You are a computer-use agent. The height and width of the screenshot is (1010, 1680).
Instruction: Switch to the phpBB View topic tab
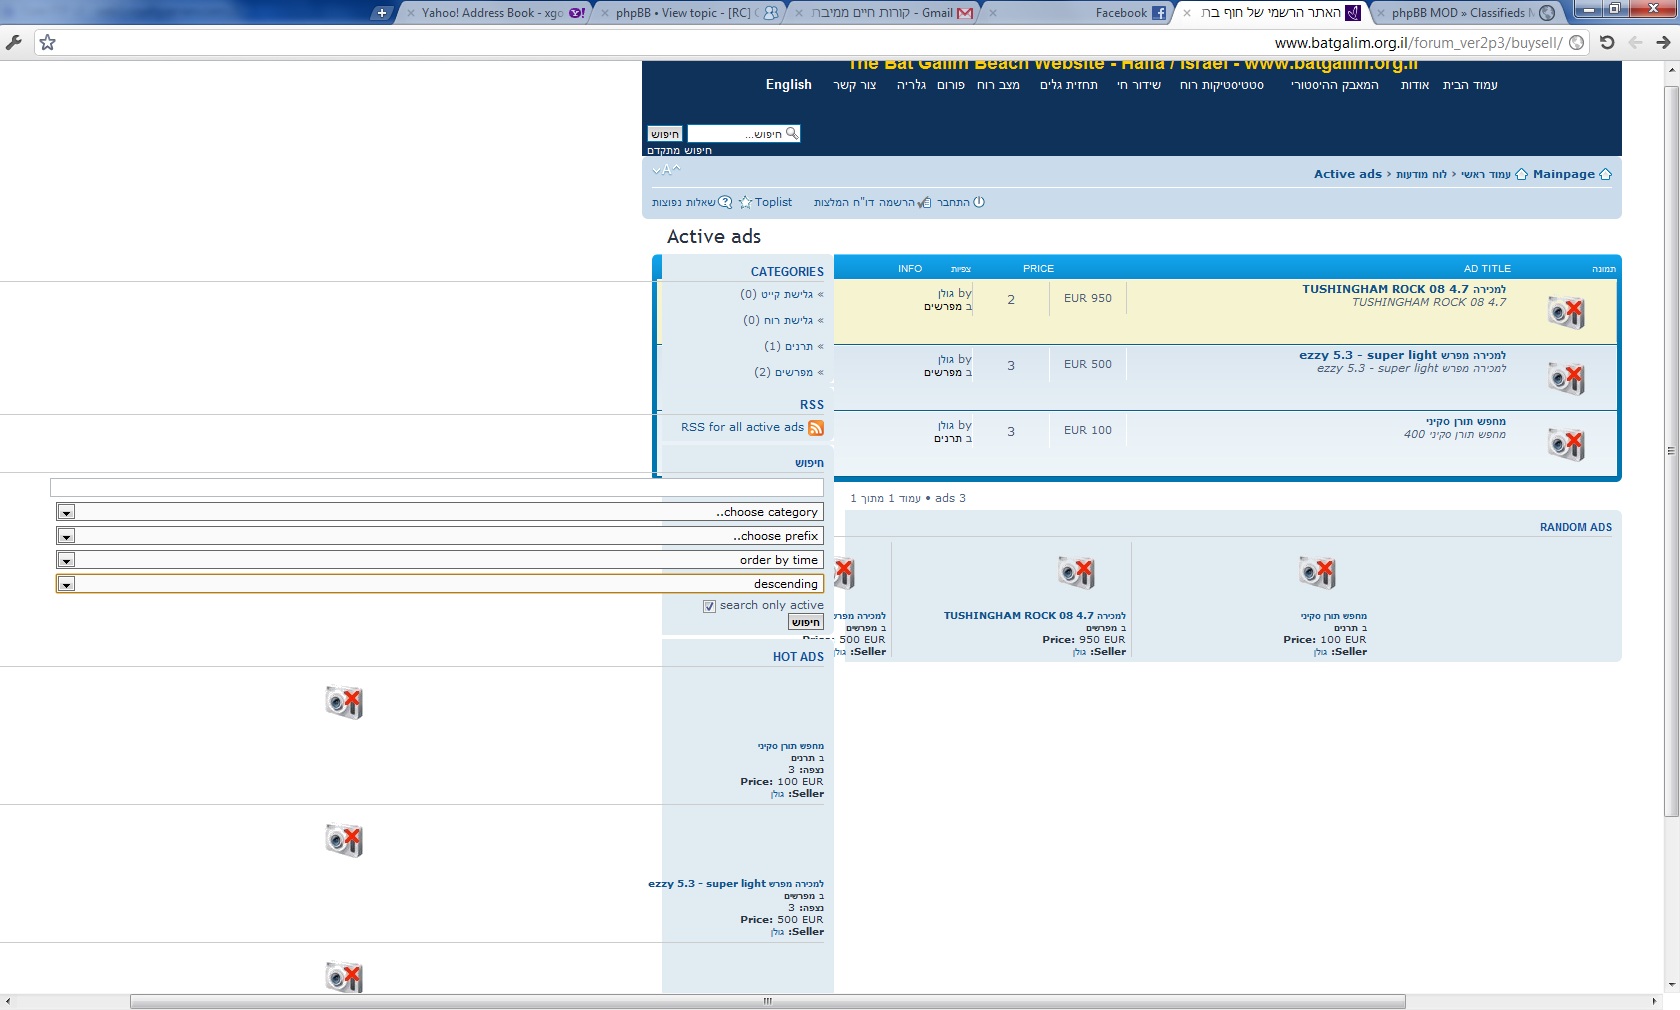point(690,13)
